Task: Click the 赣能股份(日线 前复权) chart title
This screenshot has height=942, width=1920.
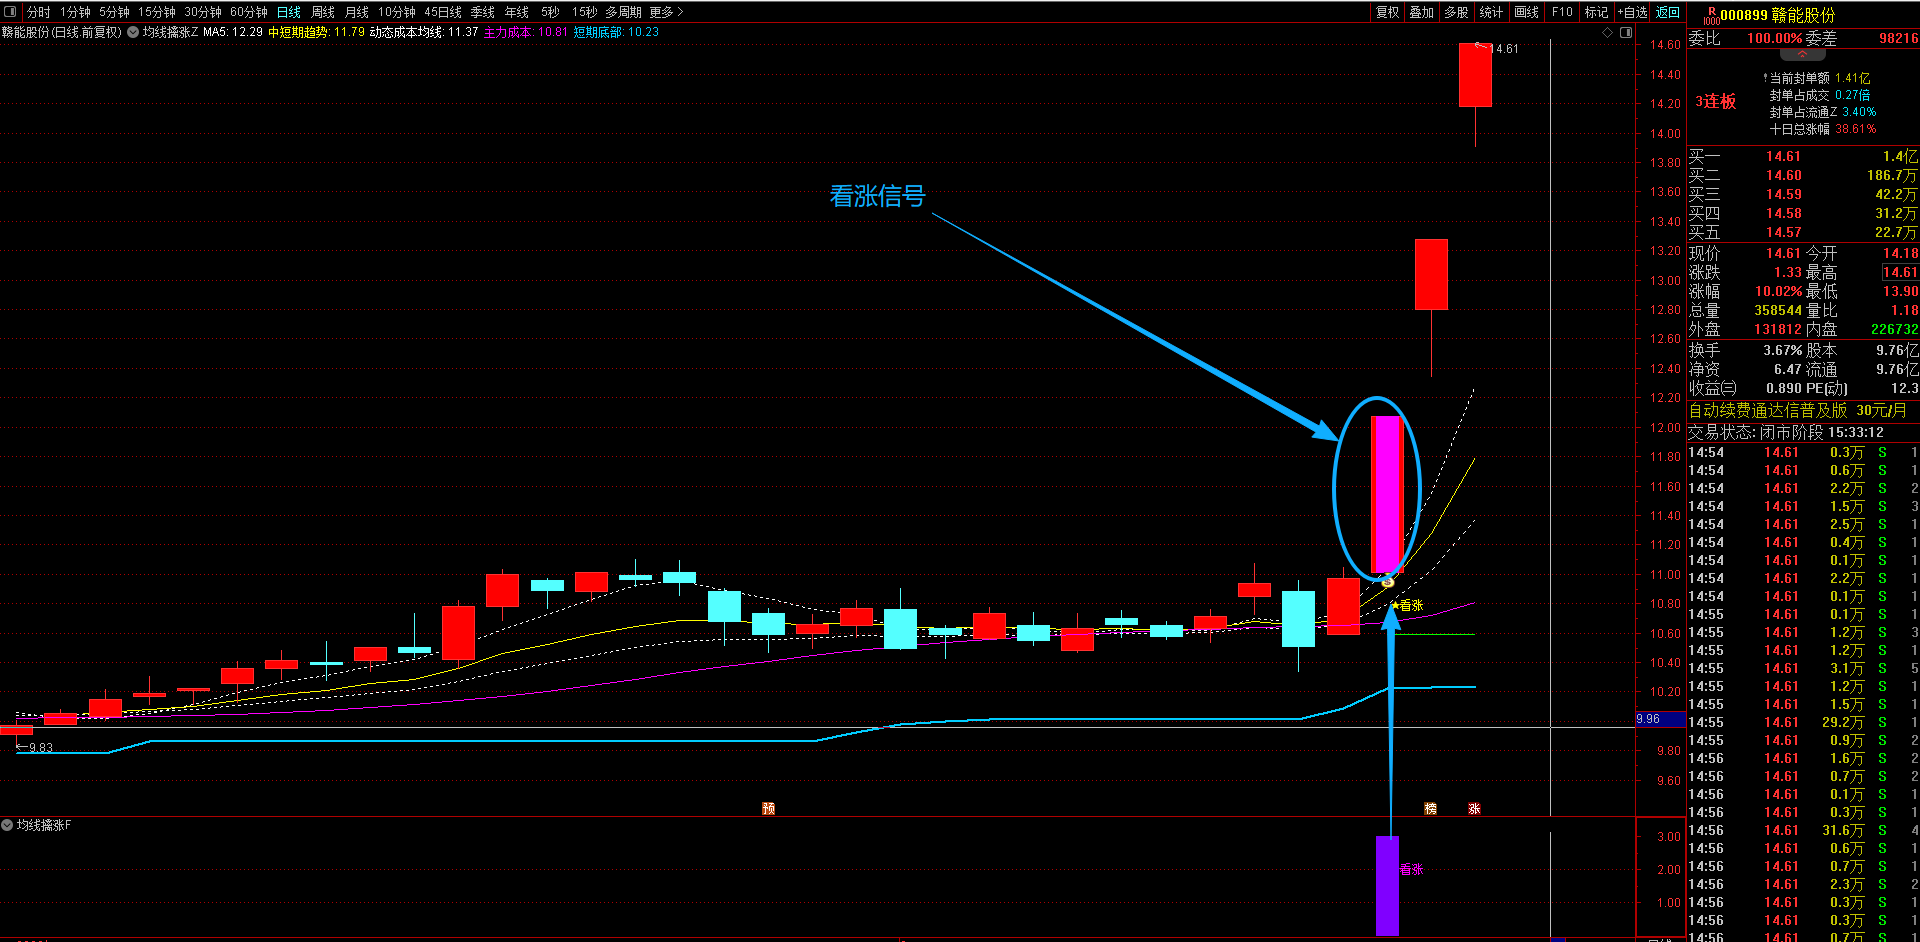Action: (x=62, y=32)
